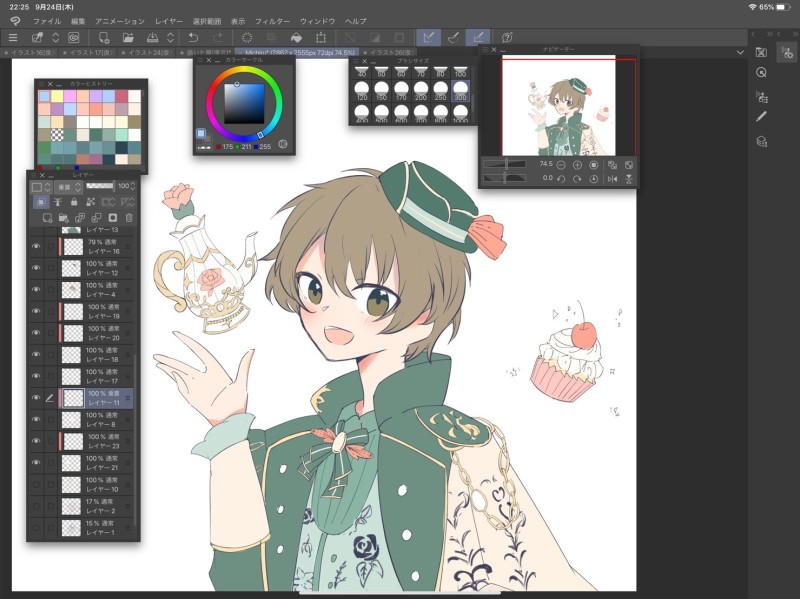Rotate canvas right in the Navigator

pyautogui.click(x=577, y=179)
